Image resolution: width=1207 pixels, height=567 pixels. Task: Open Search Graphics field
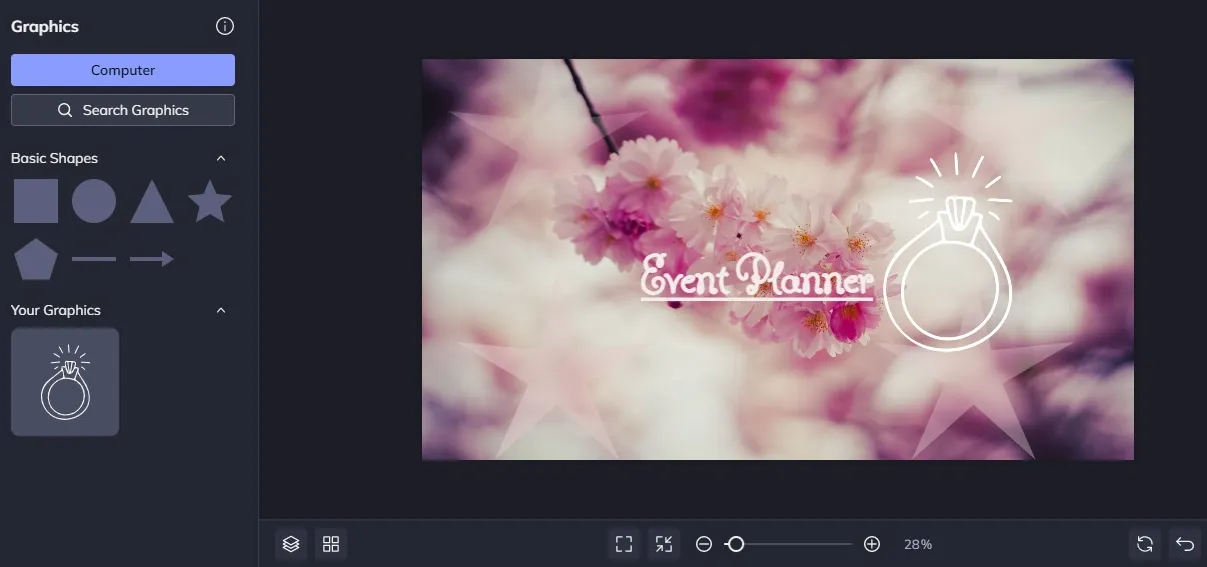pyautogui.click(x=123, y=110)
